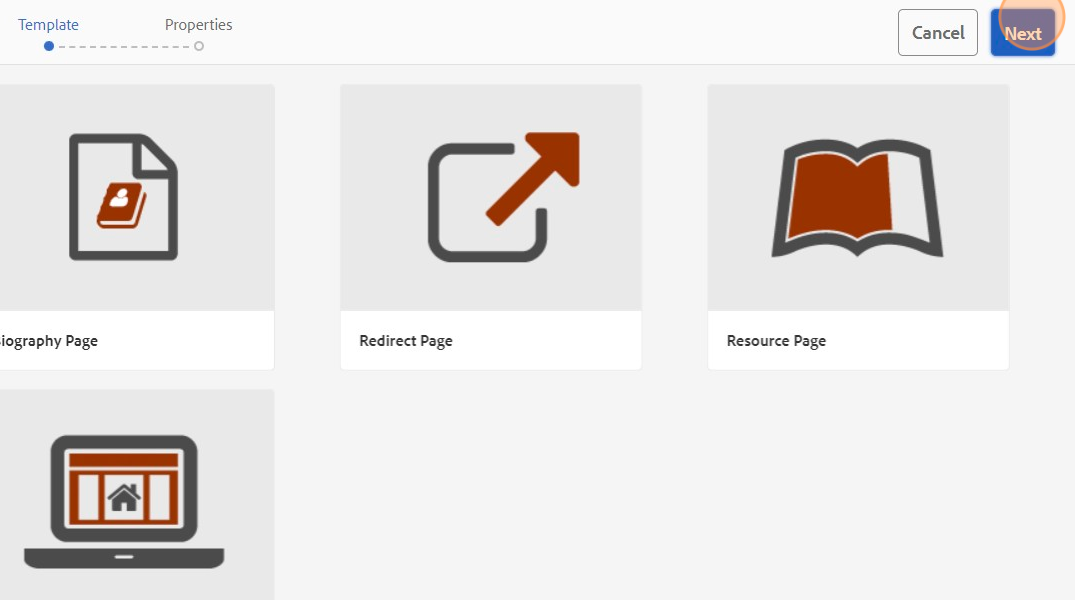This screenshot has height=600, width=1075.
Task: Click the Cancel button
Action: point(937,33)
